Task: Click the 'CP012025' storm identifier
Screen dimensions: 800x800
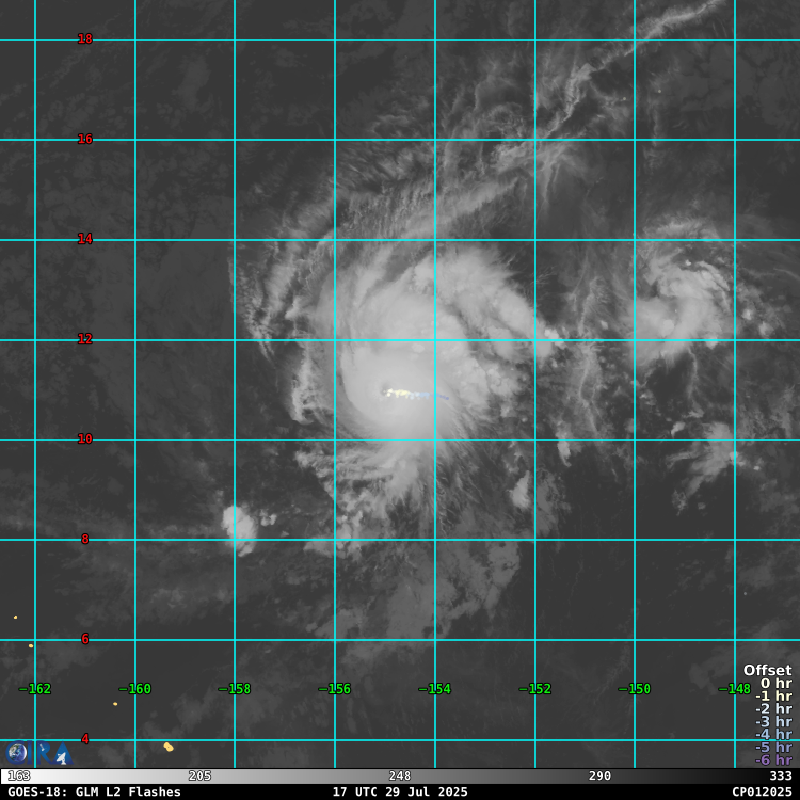Action: [x=761, y=792]
